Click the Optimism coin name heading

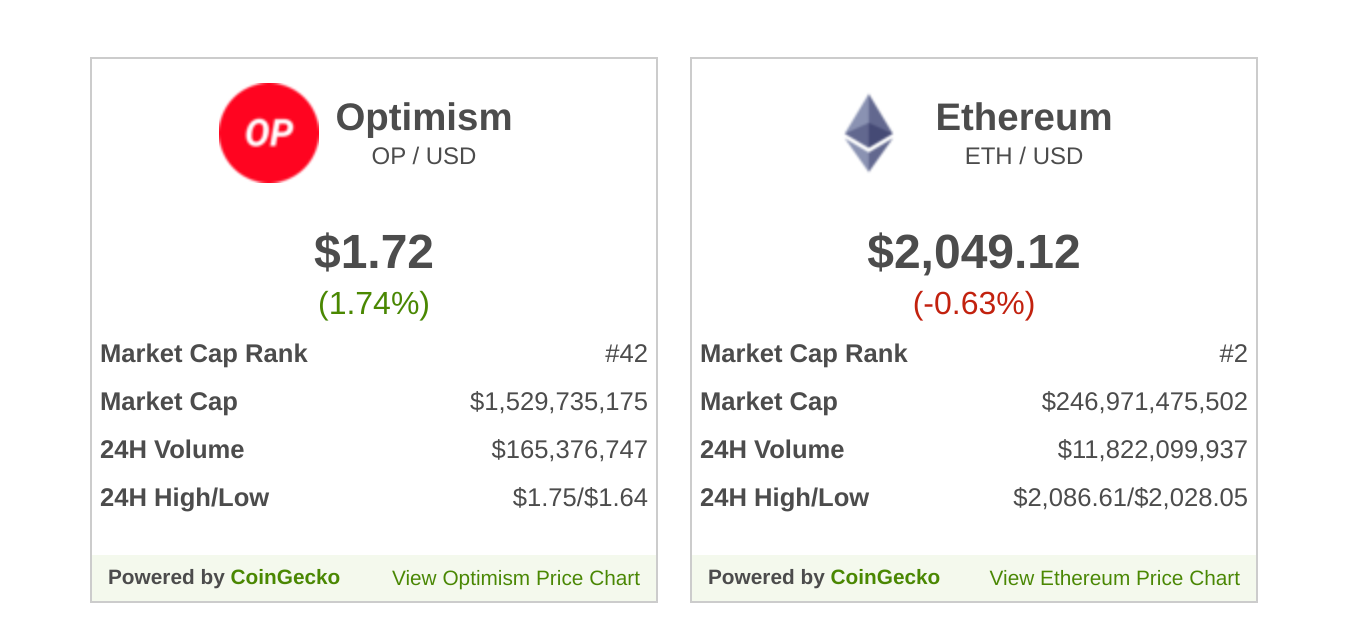click(423, 117)
